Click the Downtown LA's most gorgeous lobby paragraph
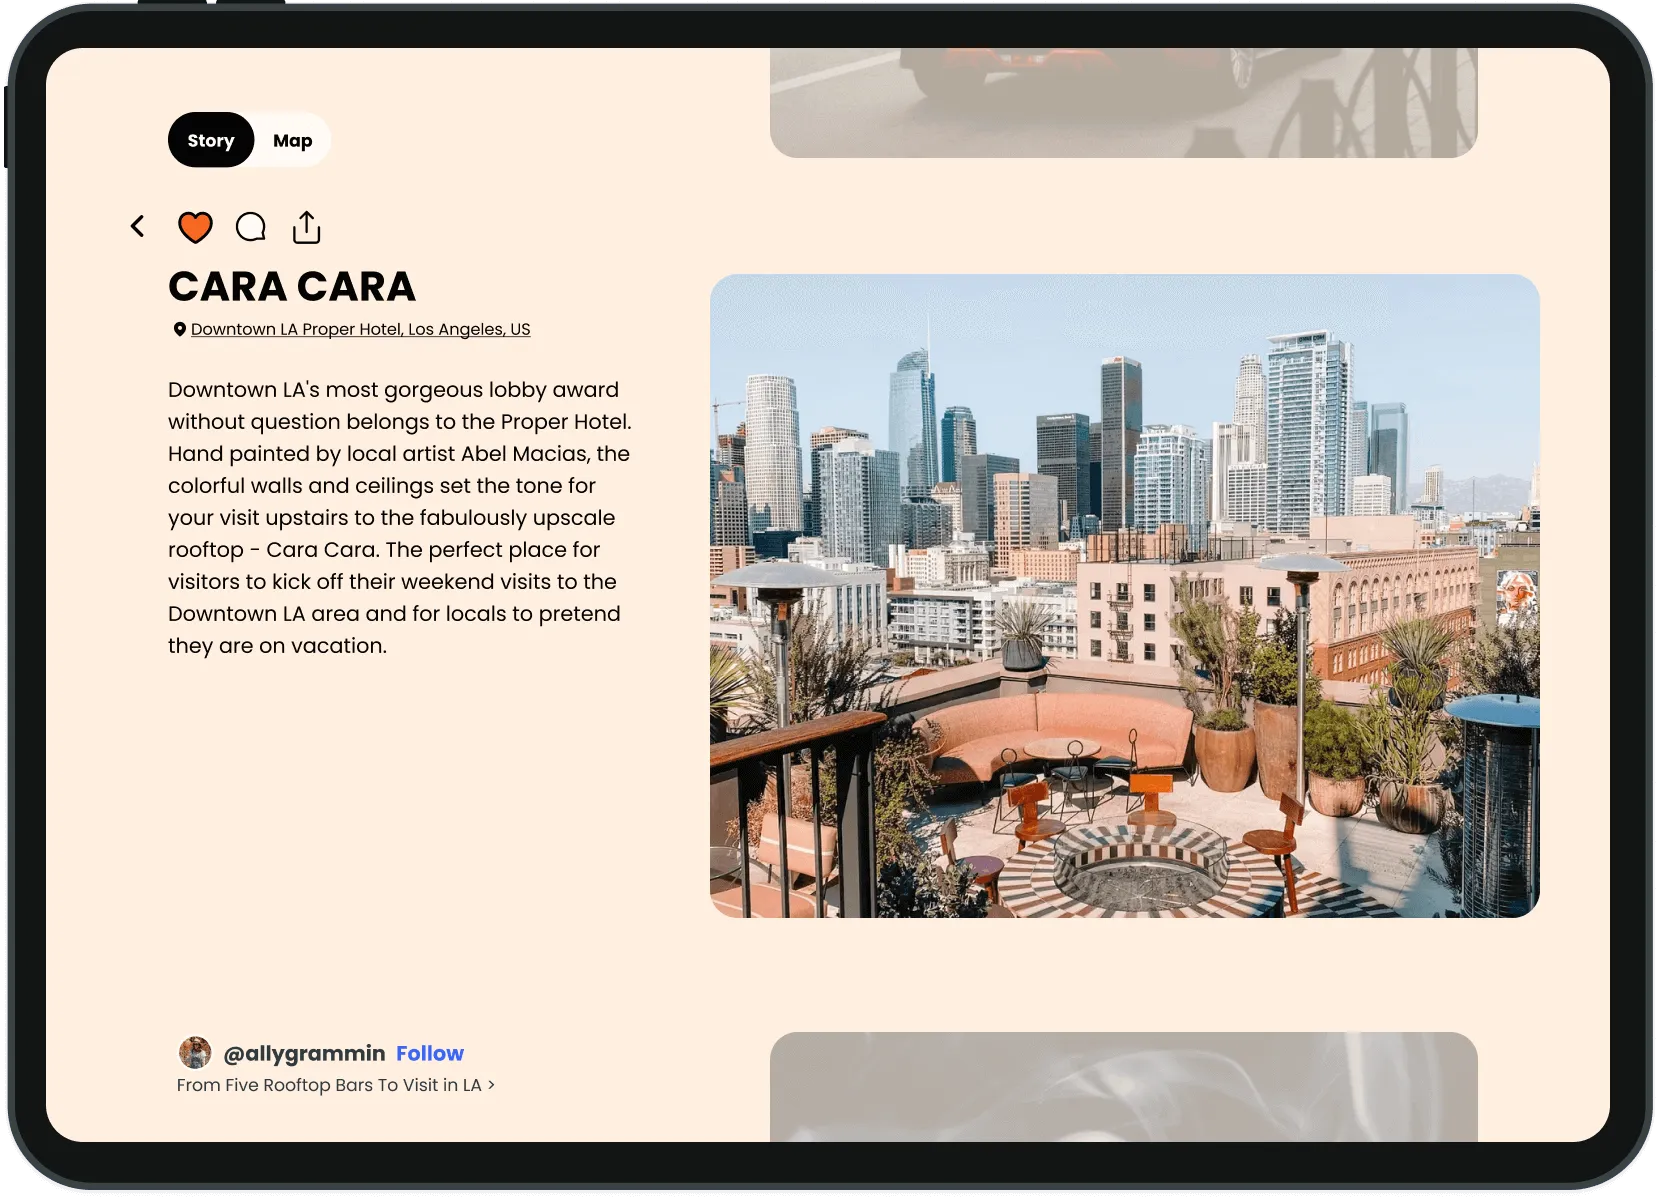The image size is (1661, 1201). point(400,518)
